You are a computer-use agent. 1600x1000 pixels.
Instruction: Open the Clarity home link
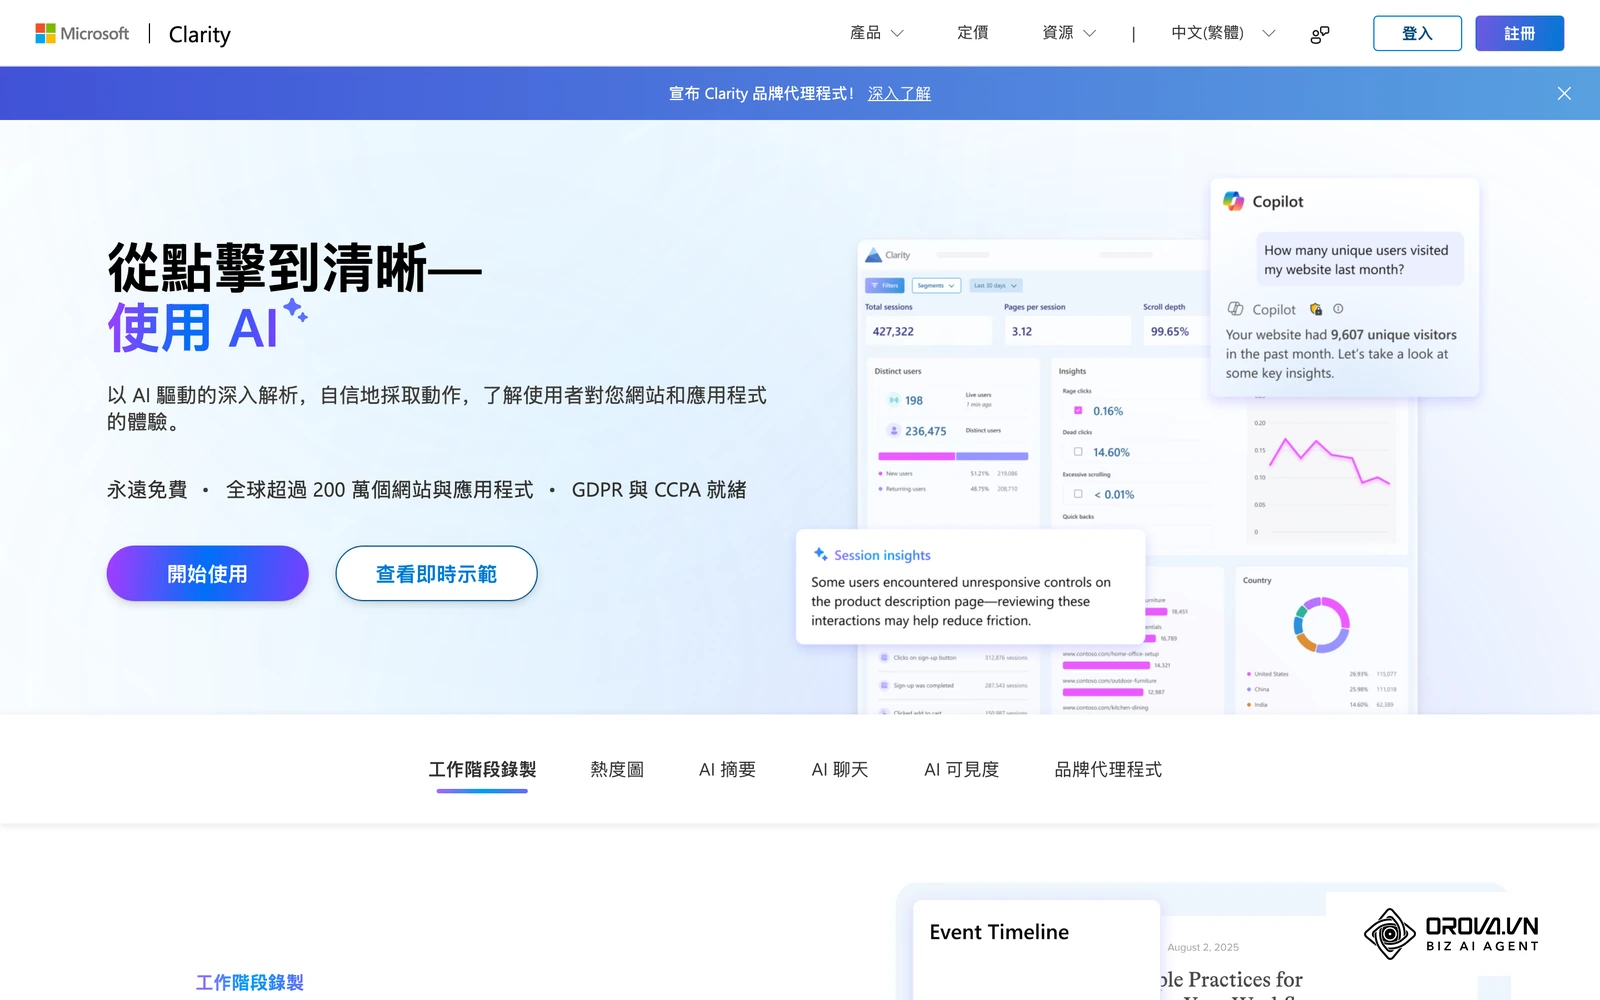coord(199,34)
